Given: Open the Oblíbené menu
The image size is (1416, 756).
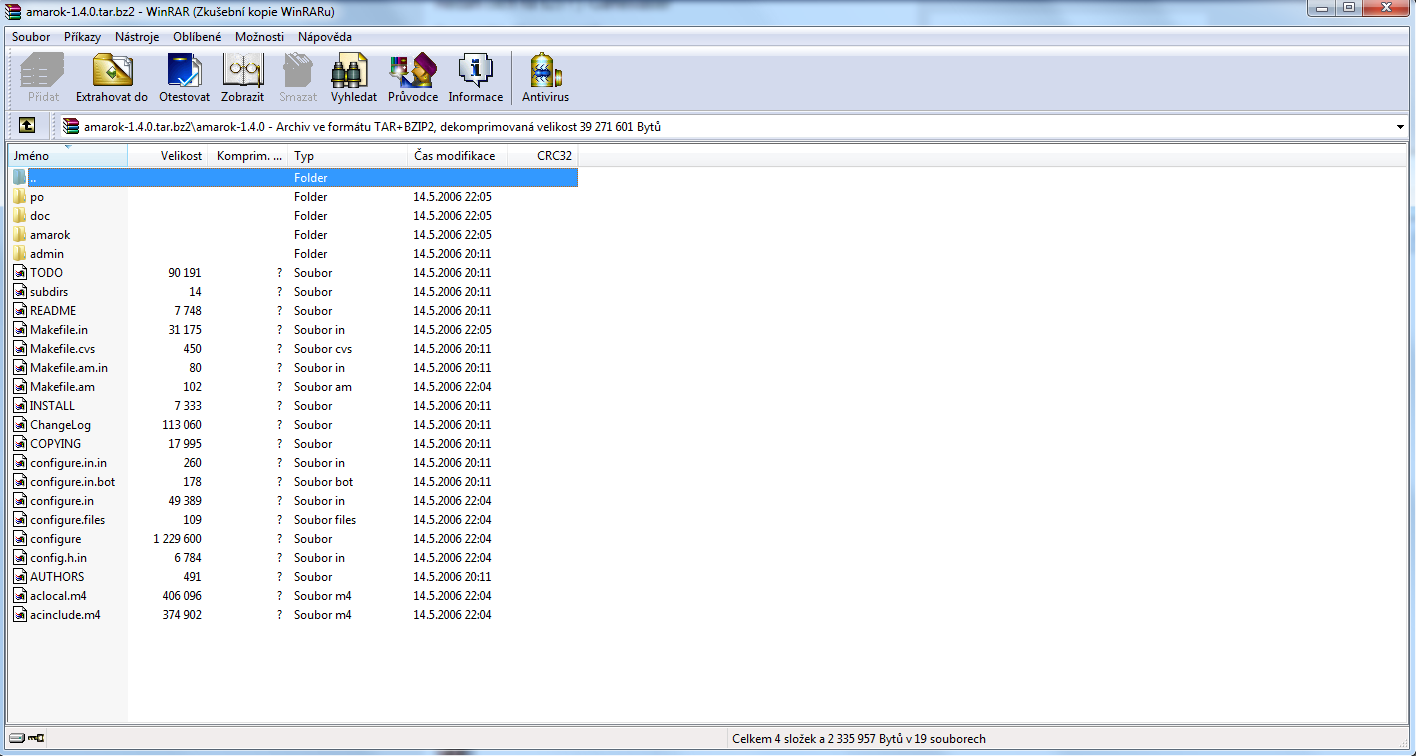Looking at the screenshot, I should pos(197,37).
